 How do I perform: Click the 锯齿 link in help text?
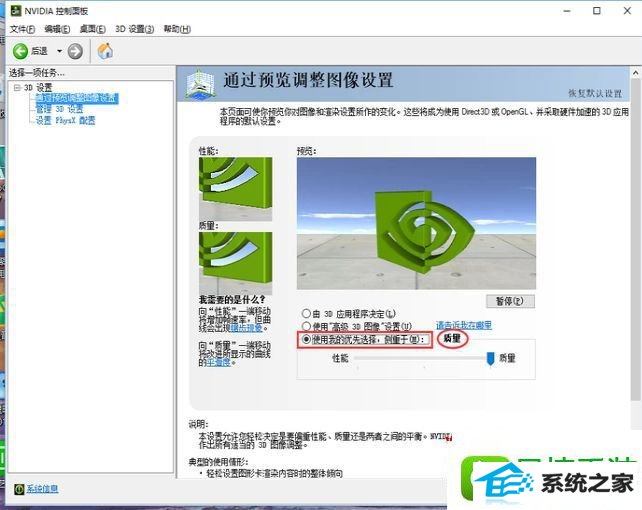(x=246, y=328)
